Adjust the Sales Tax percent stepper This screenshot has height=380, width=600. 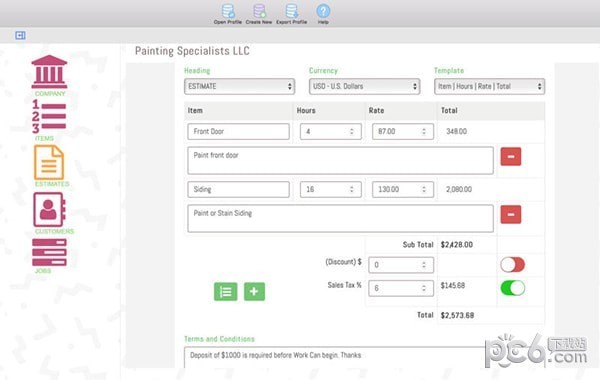pyautogui.click(x=424, y=288)
